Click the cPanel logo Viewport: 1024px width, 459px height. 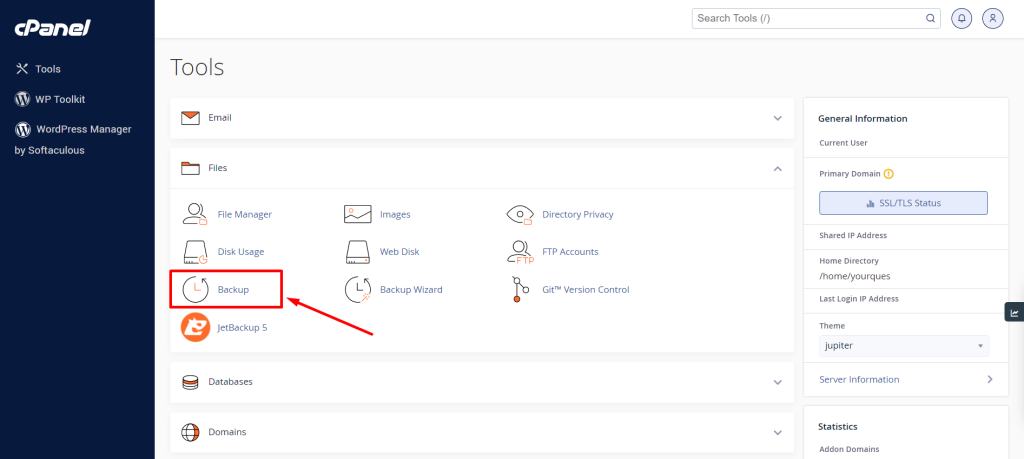52,28
